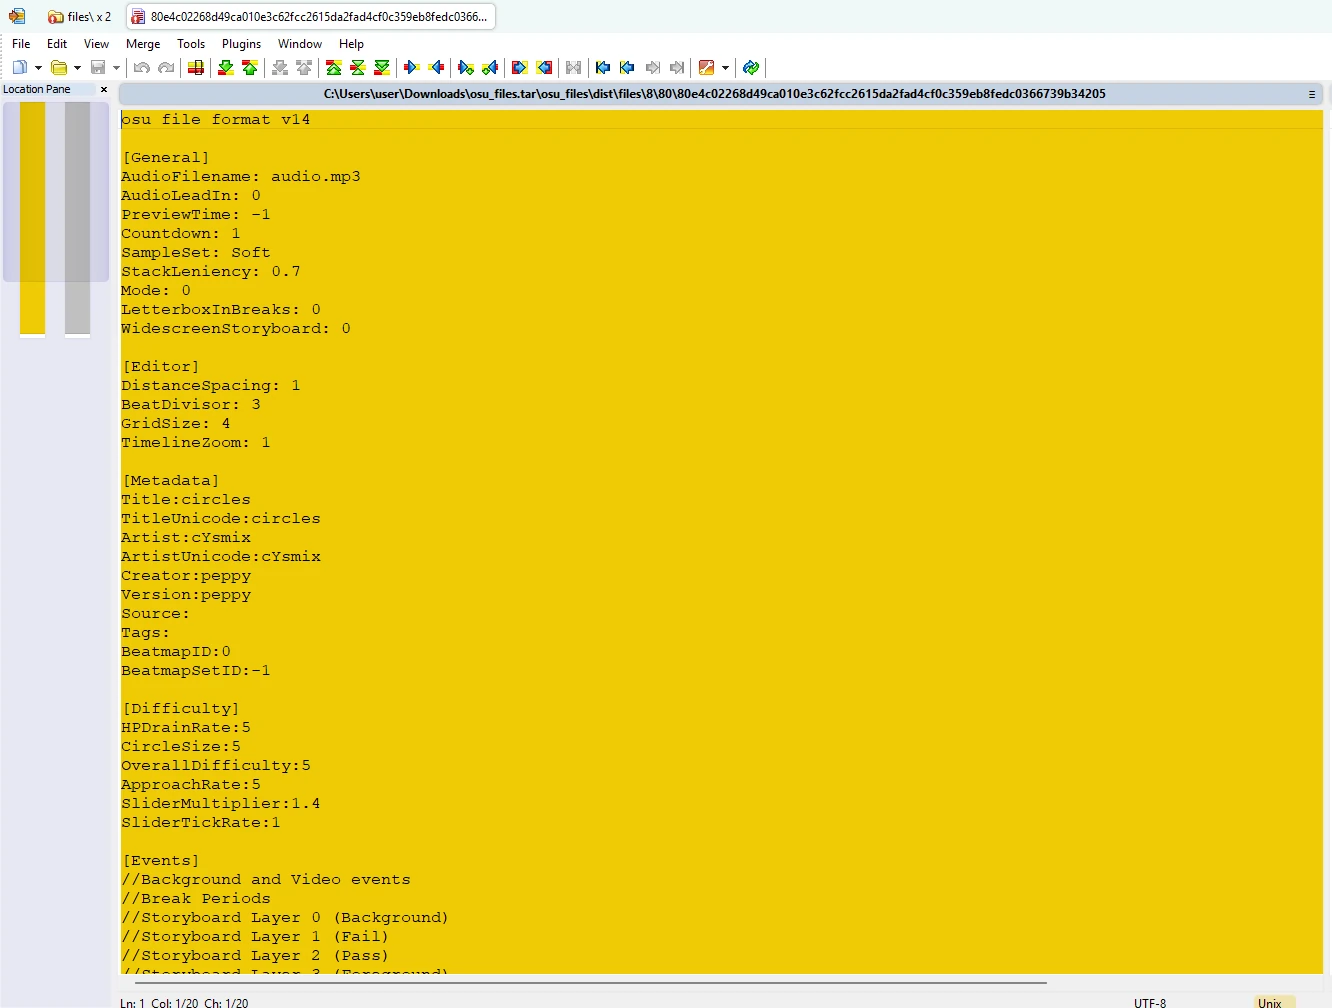Open the Plugins menu
Screen dimensions: 1332x1008
tap(241, 44)
